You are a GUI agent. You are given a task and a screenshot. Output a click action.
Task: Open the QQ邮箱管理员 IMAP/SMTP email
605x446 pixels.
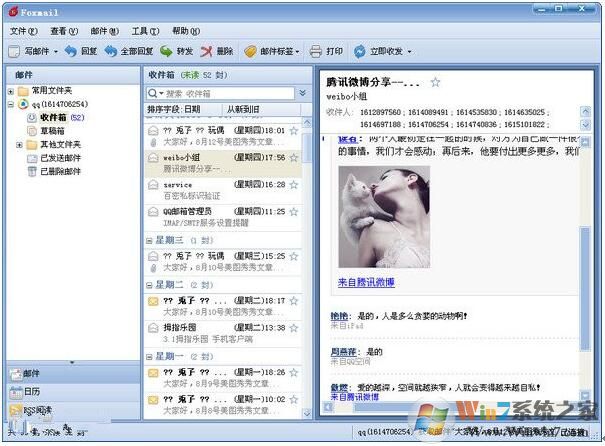223,217
